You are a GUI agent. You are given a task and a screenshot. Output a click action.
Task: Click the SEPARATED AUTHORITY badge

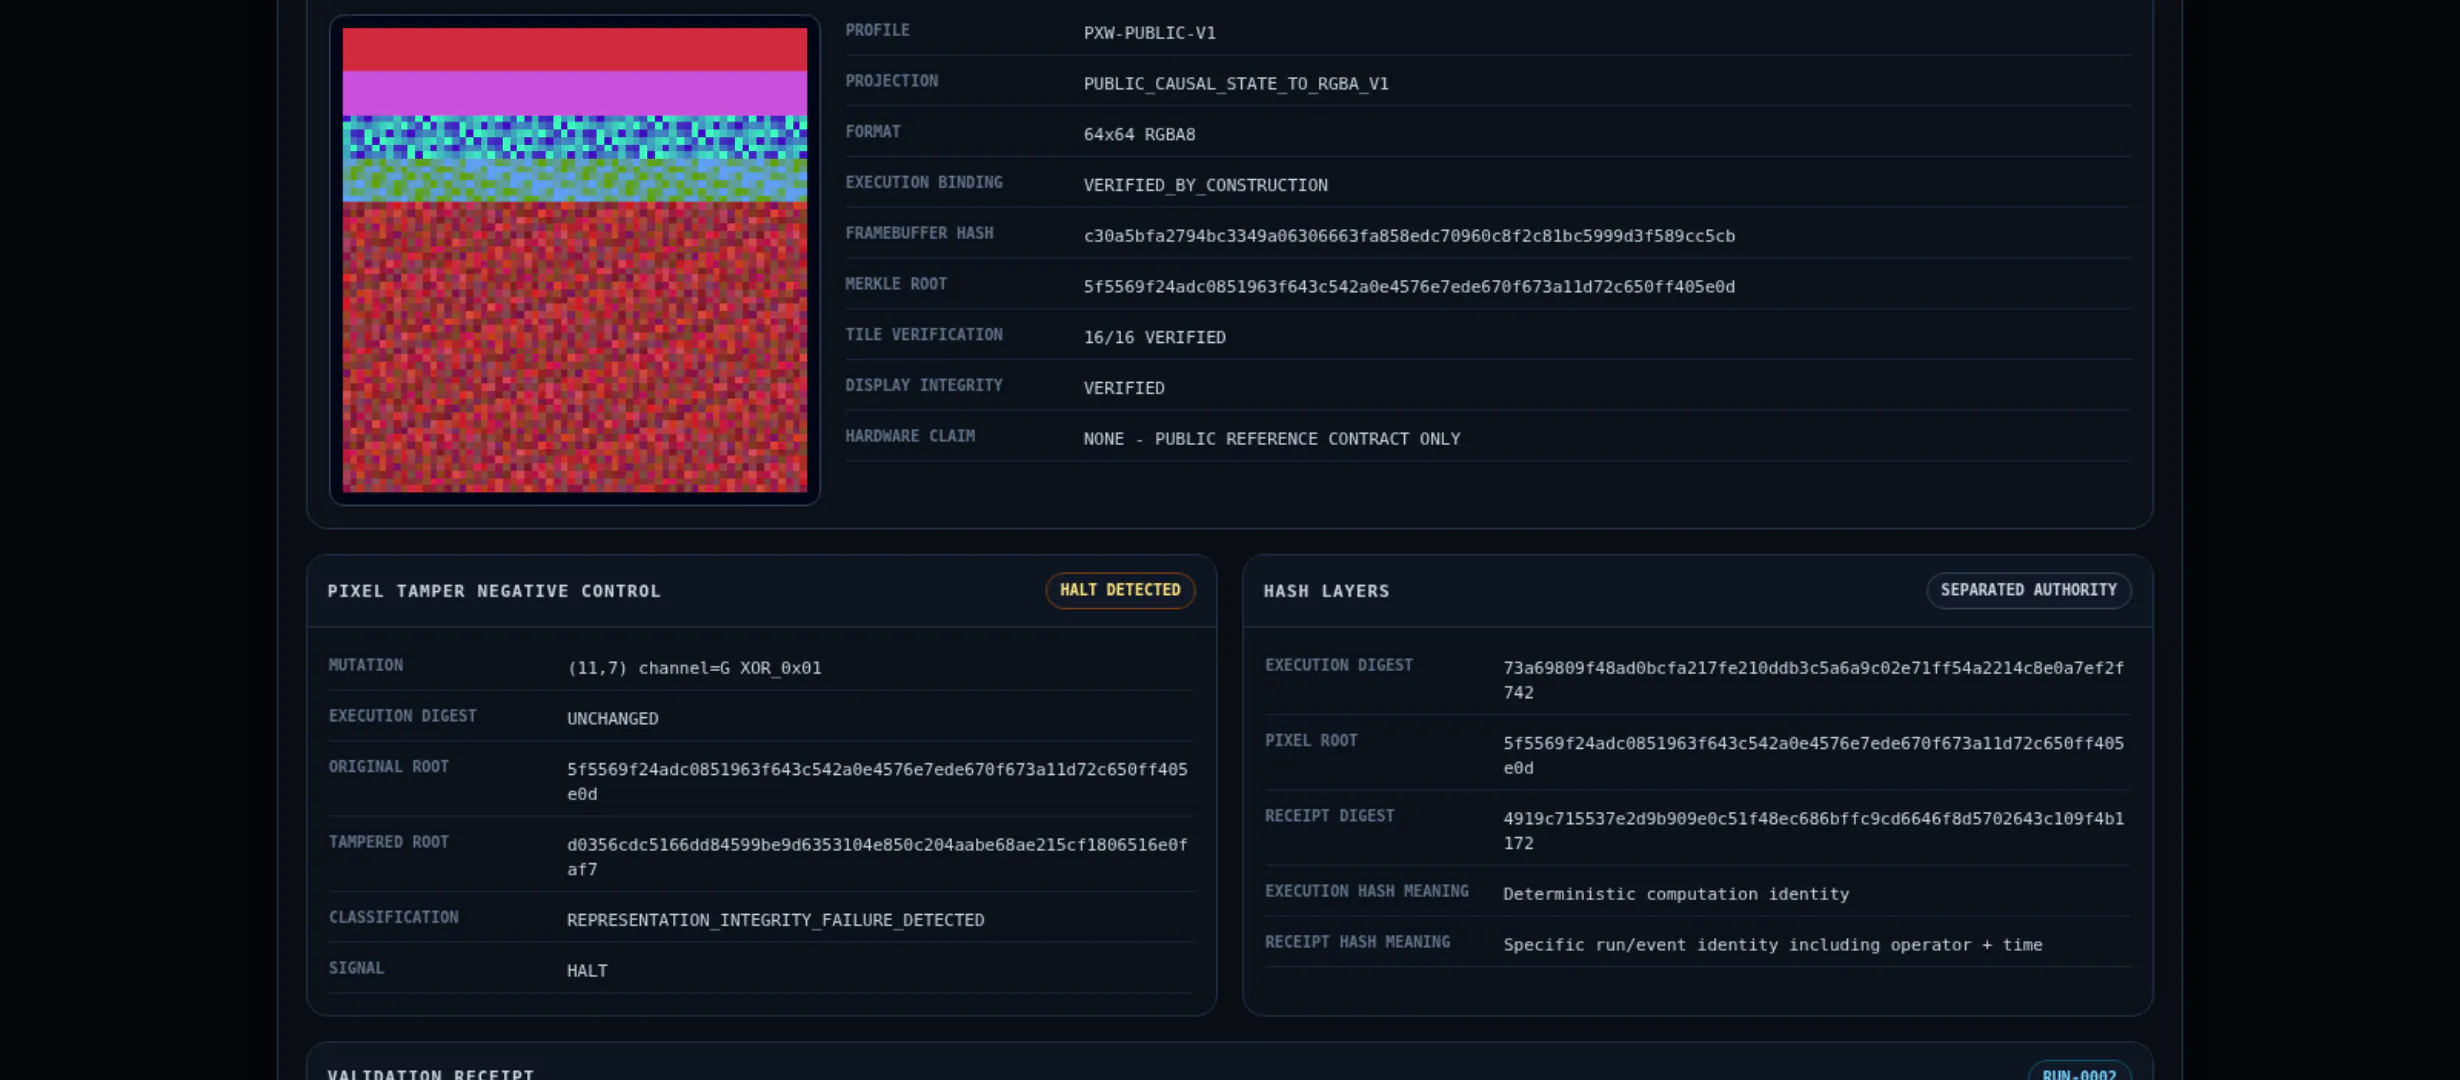click(2028, 590)
